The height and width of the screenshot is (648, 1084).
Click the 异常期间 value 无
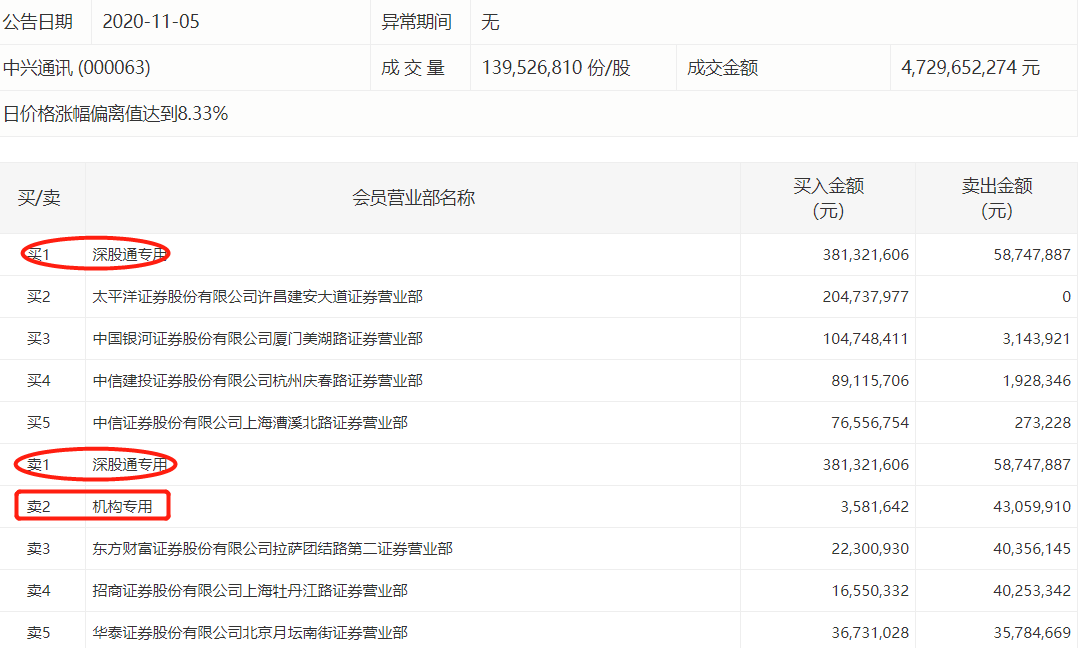pyautogui.click(x=490, y=22)
